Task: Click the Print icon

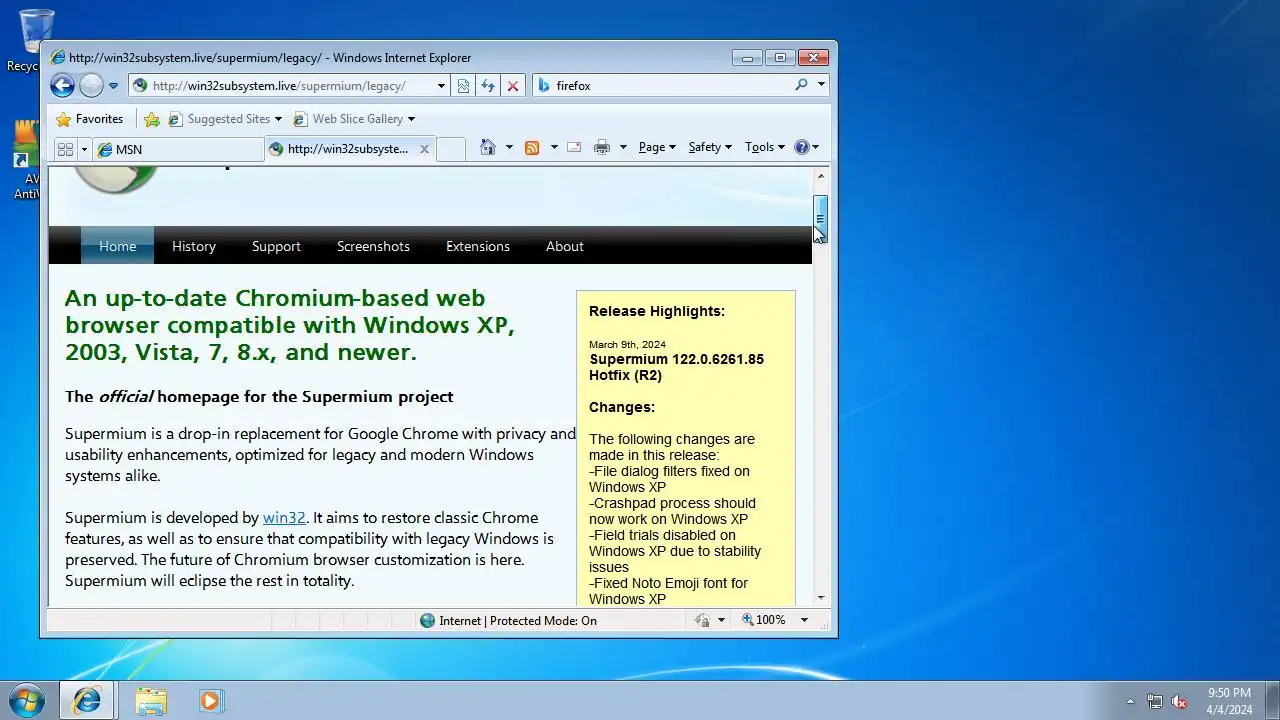Action: 602,147
